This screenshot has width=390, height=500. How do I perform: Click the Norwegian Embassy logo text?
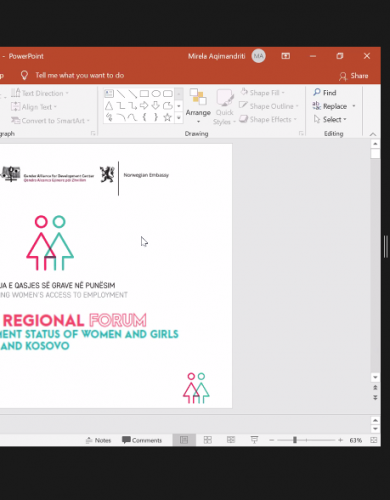146,175
